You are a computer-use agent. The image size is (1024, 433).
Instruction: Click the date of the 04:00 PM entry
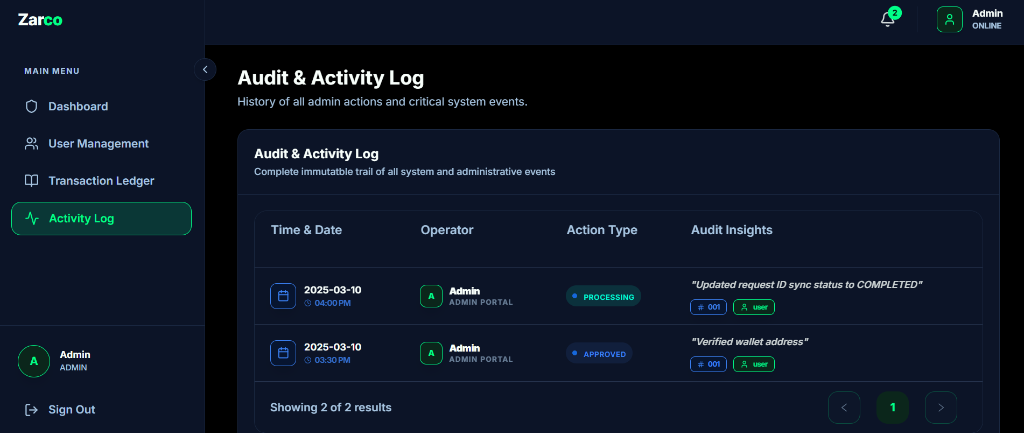[x=332, y=290]
